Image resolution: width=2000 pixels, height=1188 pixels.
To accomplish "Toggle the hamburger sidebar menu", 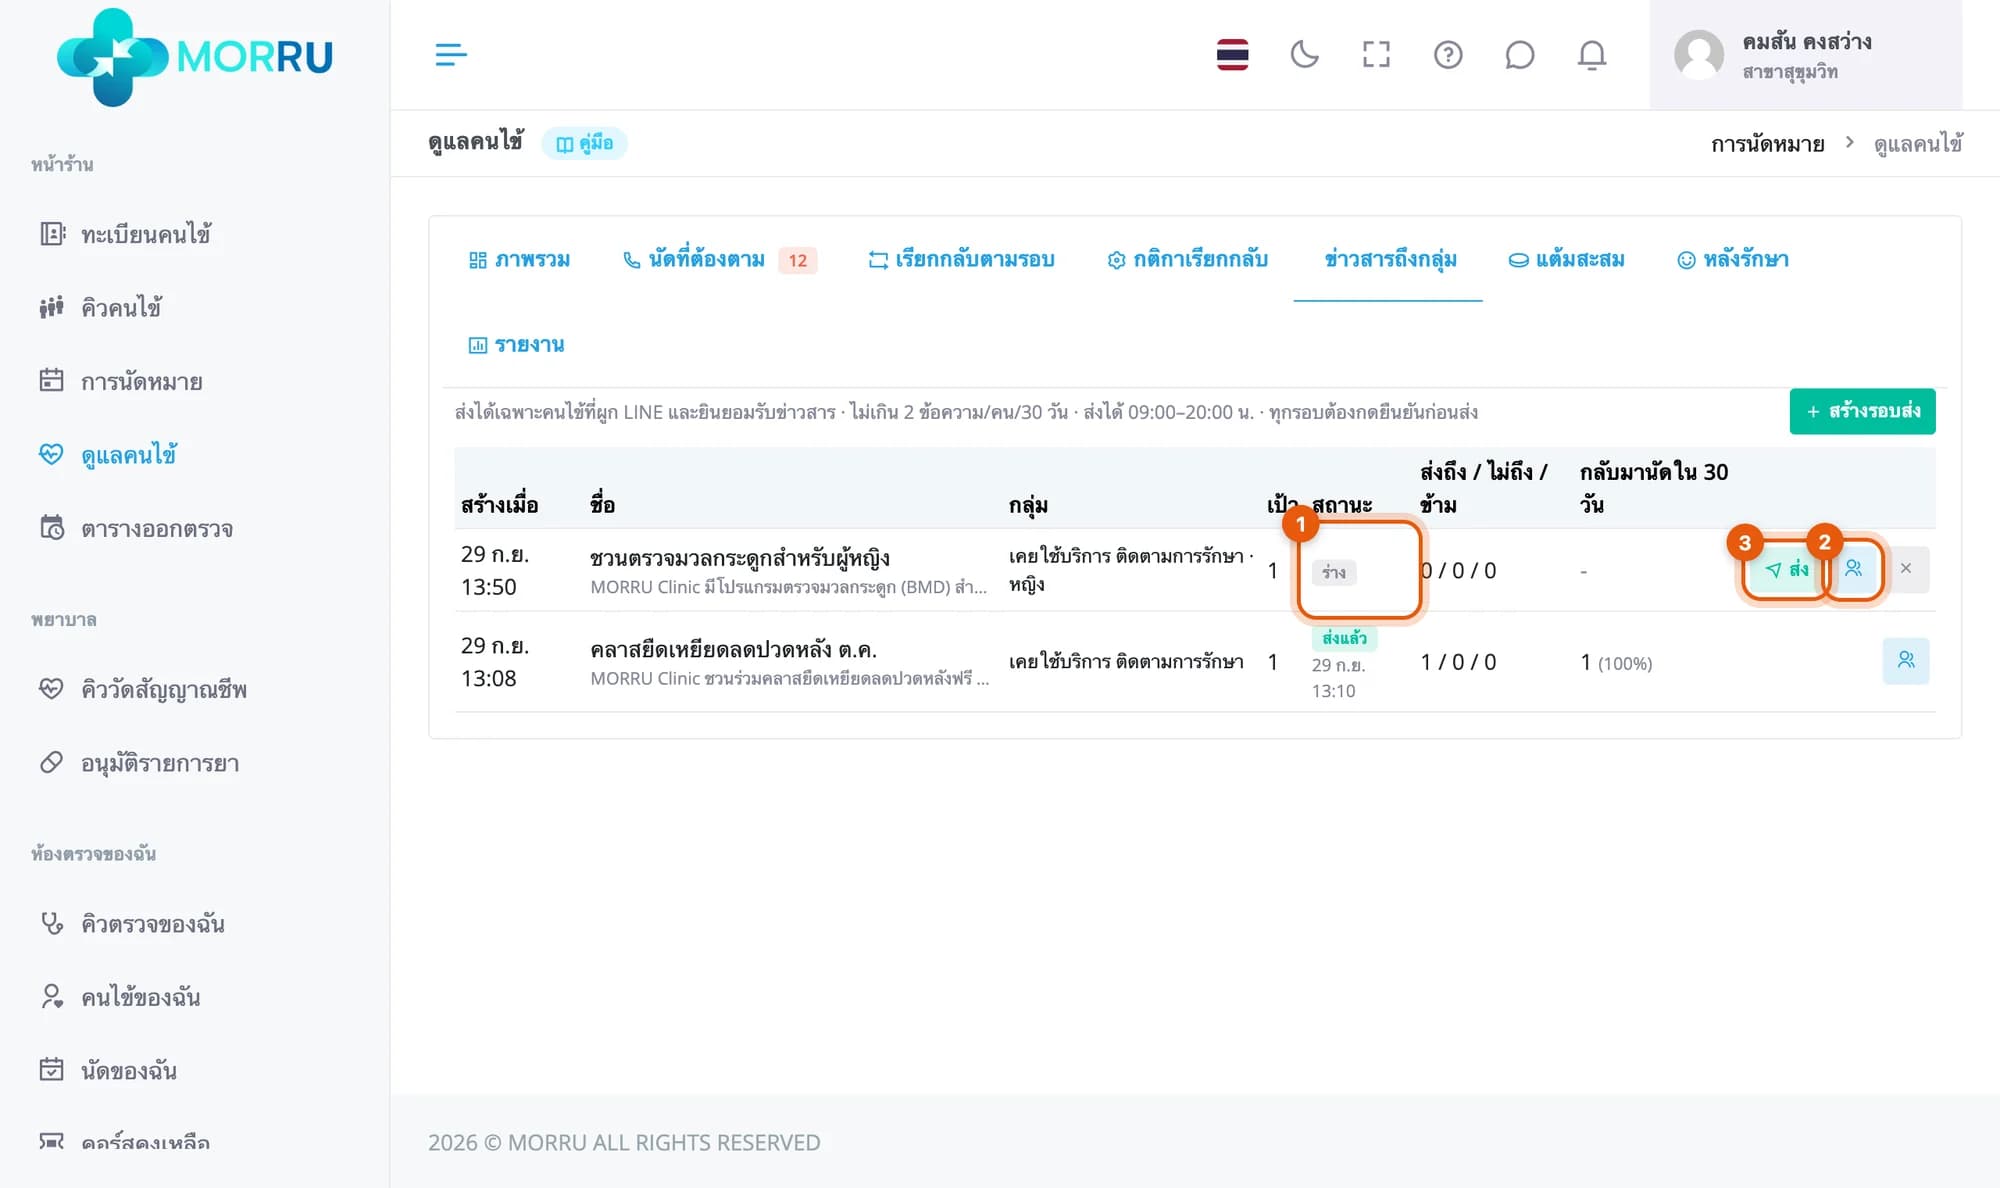I will point(451,55).
